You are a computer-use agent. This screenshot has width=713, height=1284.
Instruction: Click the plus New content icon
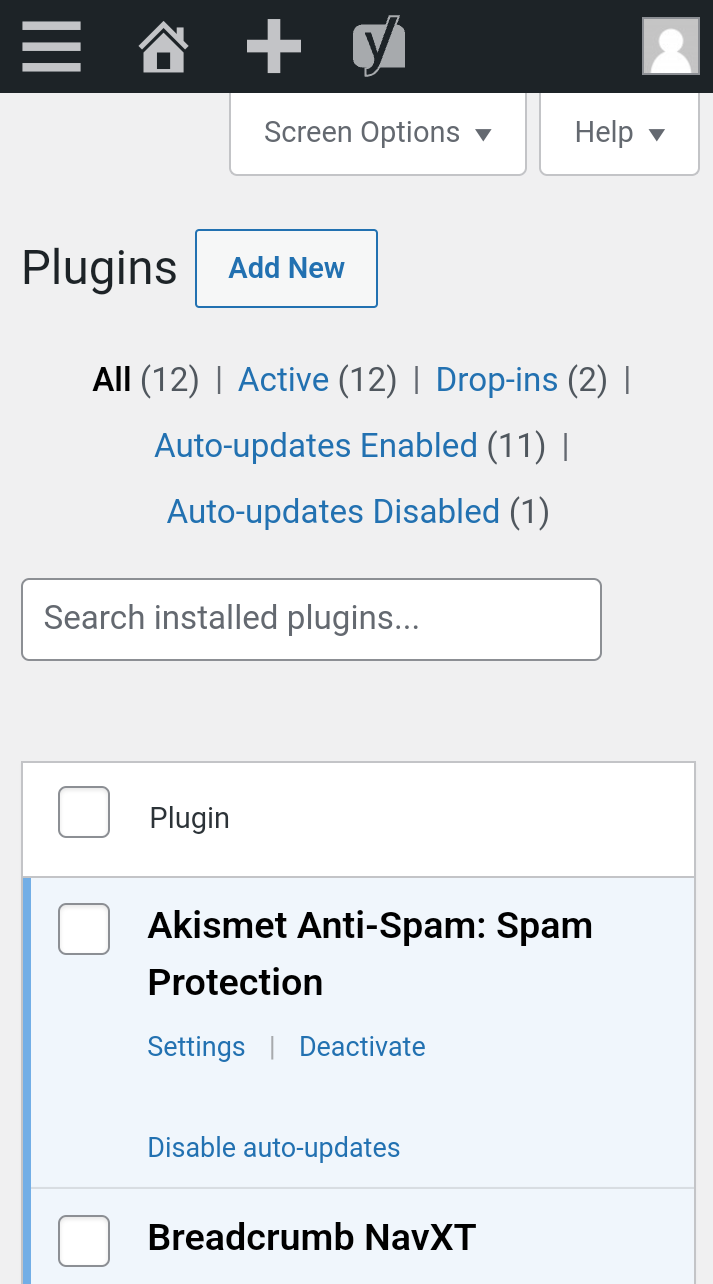coord(274,47)
